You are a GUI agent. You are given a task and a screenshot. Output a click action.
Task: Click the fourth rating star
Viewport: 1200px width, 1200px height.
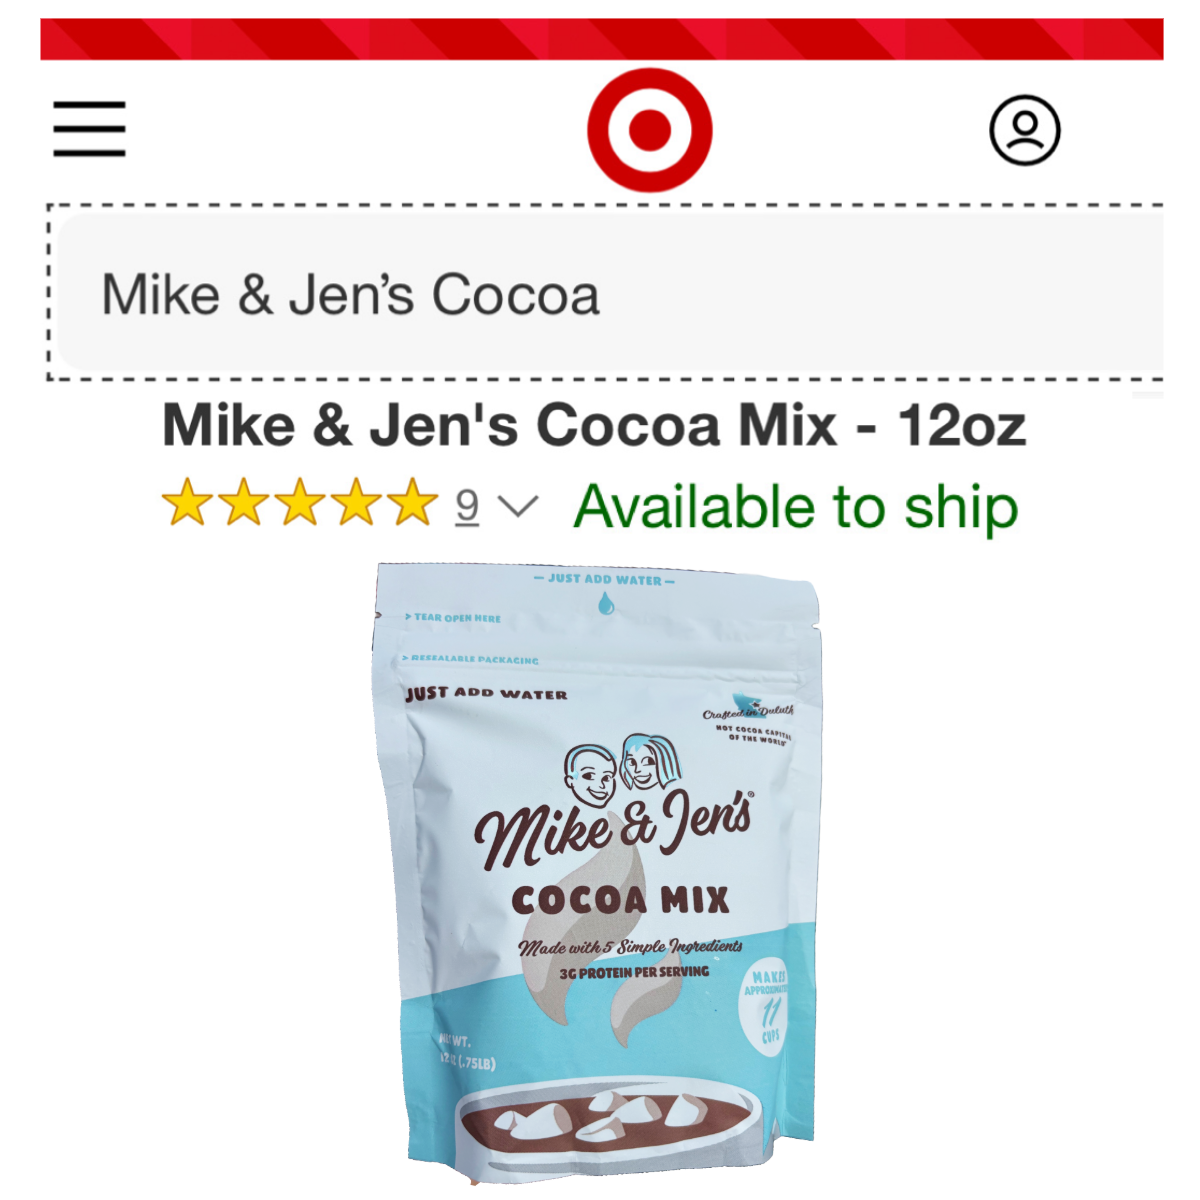click(355, 502)
